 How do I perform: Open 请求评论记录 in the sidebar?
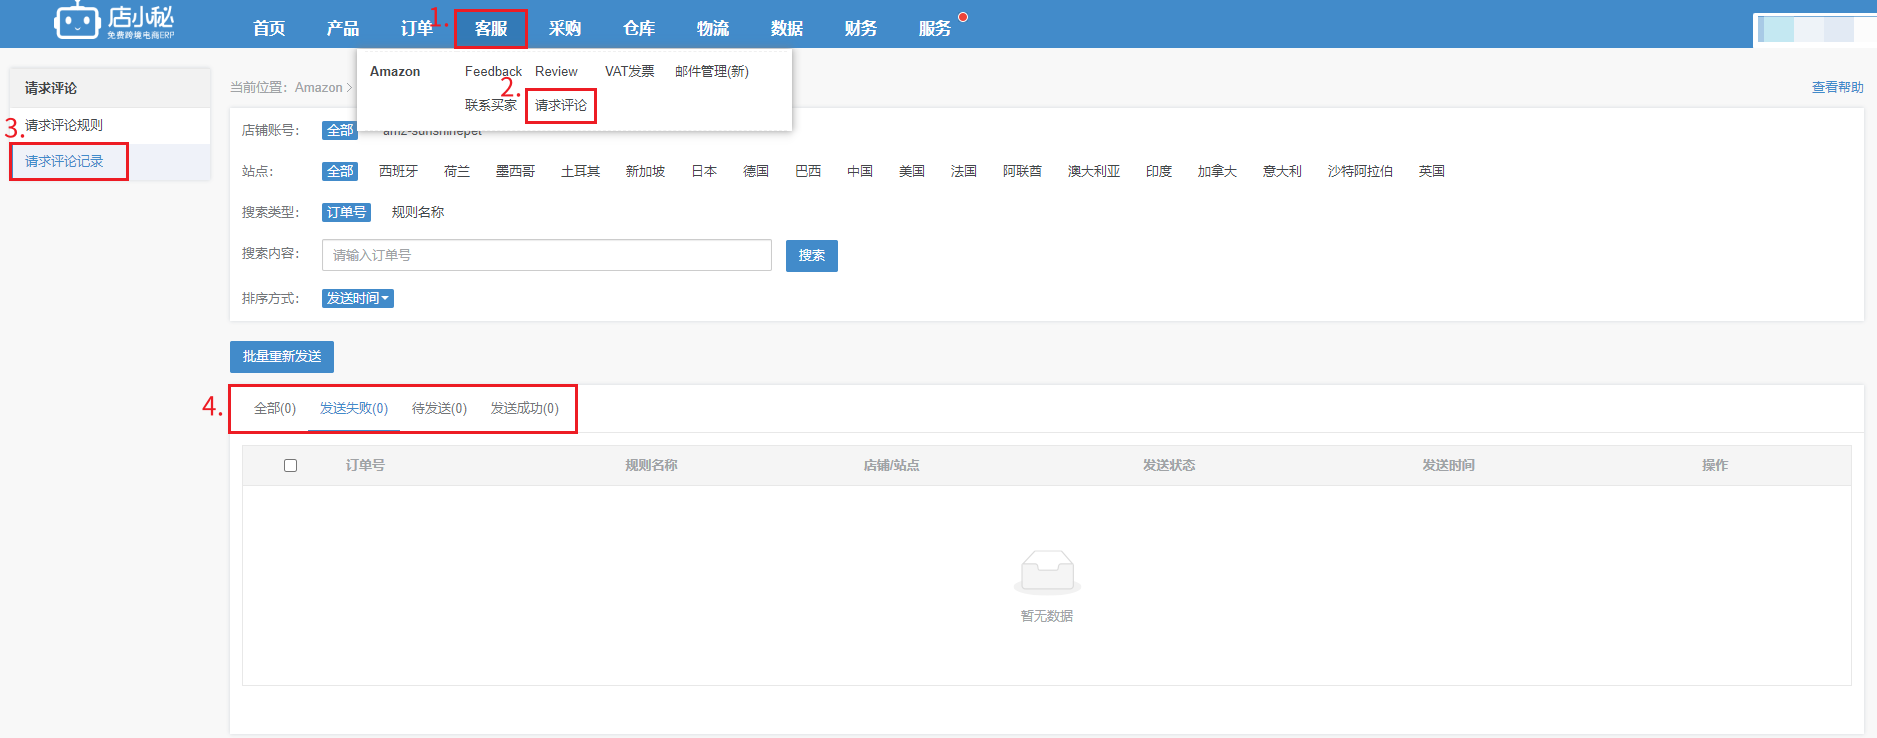point(64,161)
